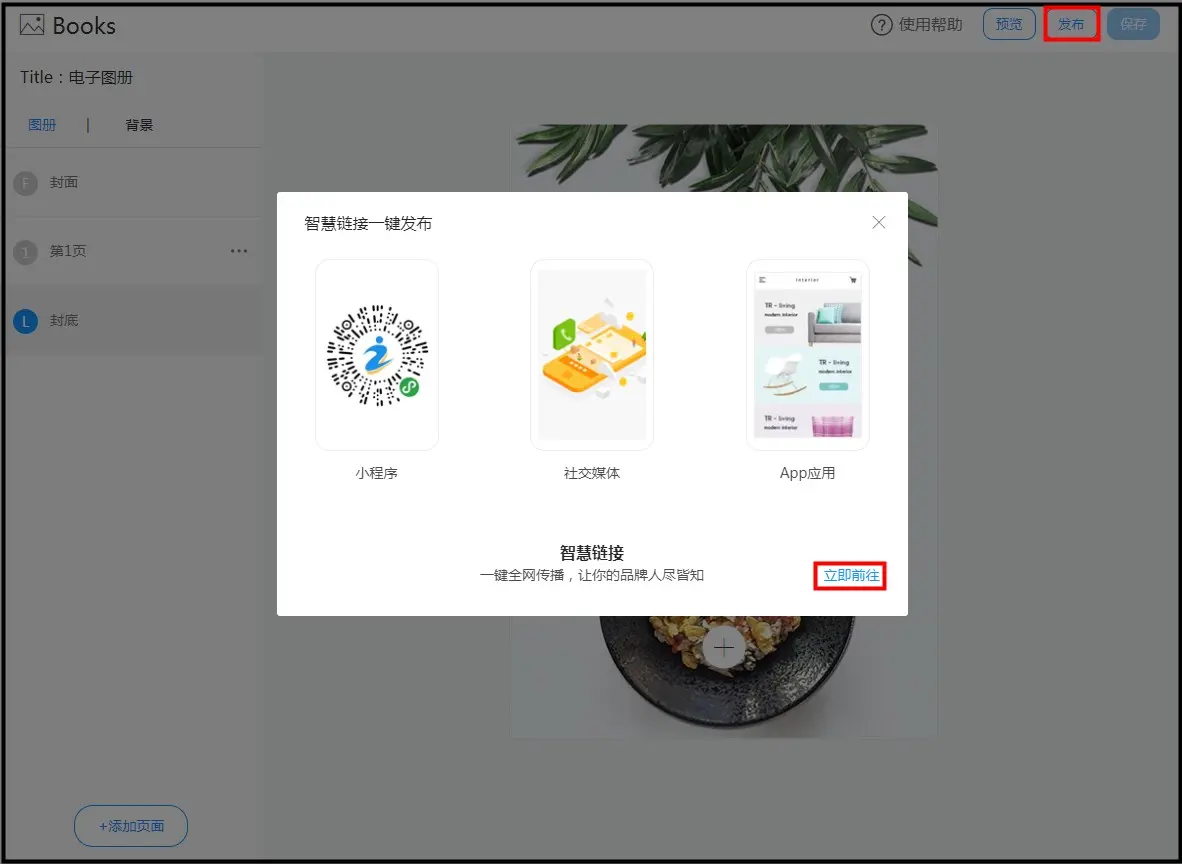Image resolution: width=1182 pixels, height=864 pixels.
Task: Click the Books picture logo icon
Action: (x=32, y=25)
